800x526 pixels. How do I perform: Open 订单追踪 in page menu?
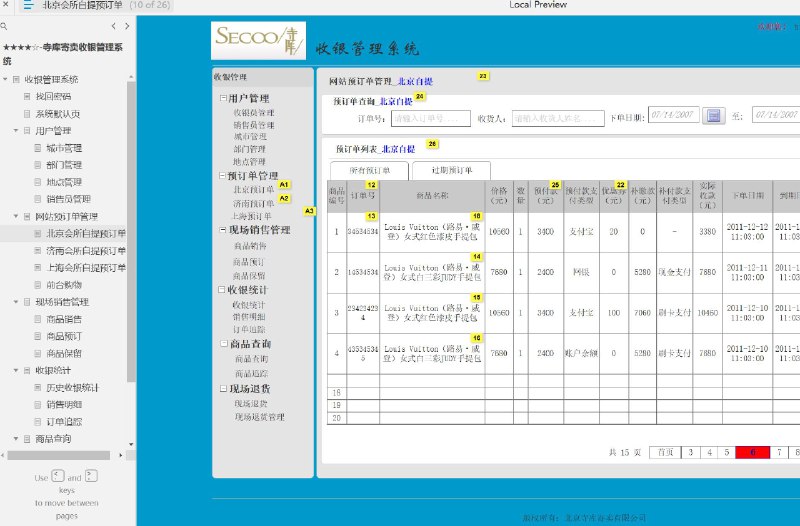click(x=249, y=330)
